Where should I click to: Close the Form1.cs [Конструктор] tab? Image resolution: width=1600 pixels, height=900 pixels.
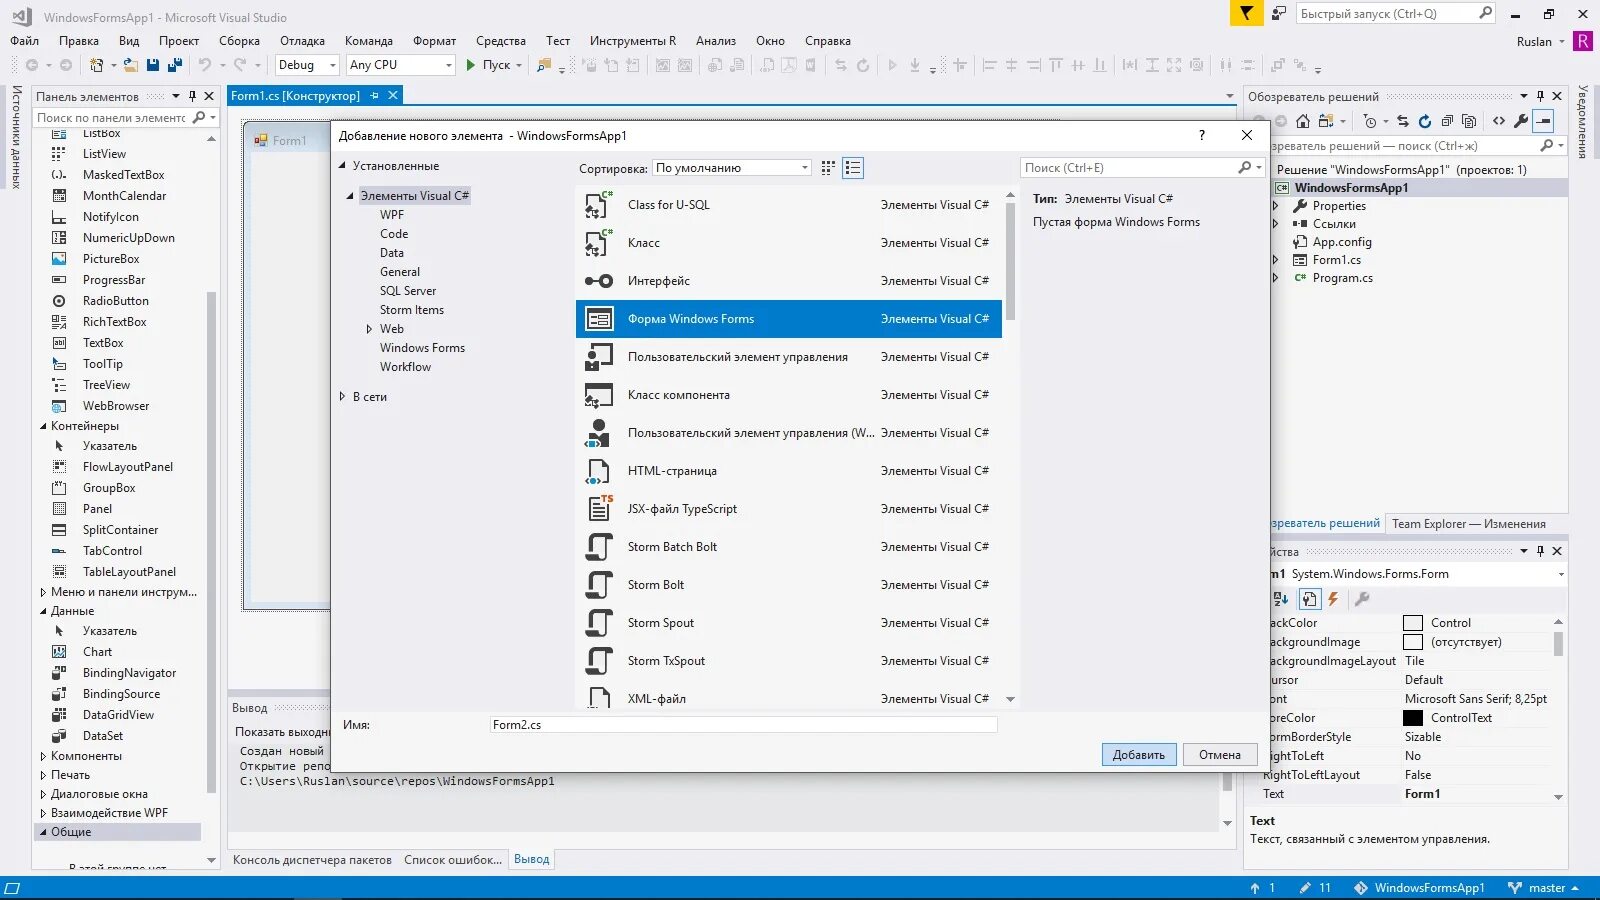click(393, 95)
